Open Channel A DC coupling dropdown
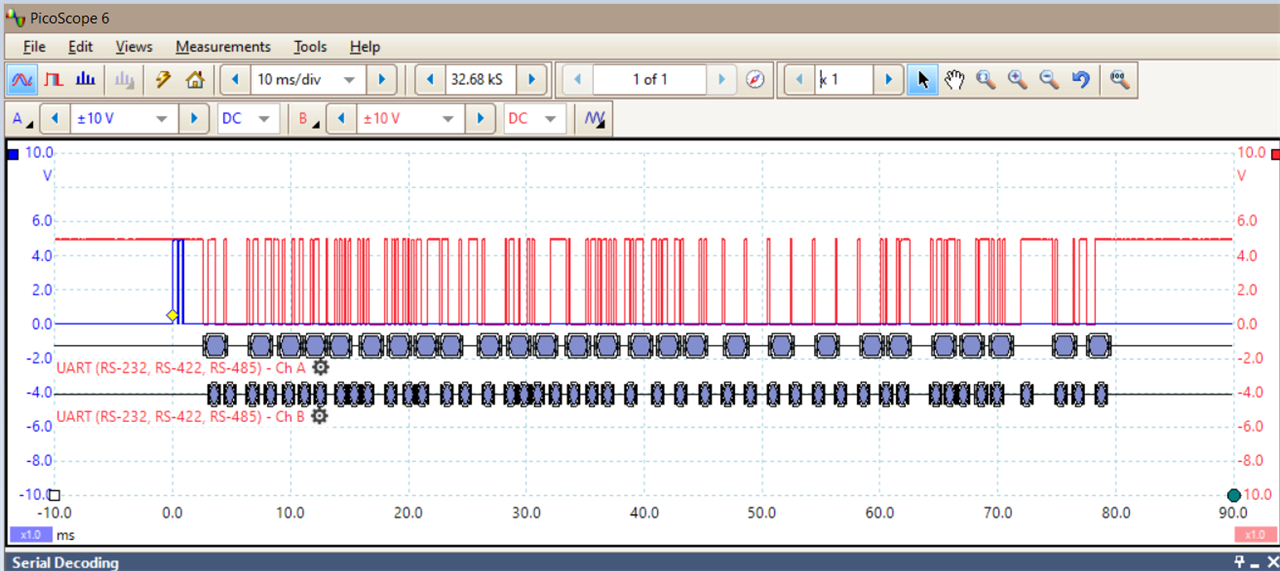Screen dimensions: 1280x571 tap(265, 118)
